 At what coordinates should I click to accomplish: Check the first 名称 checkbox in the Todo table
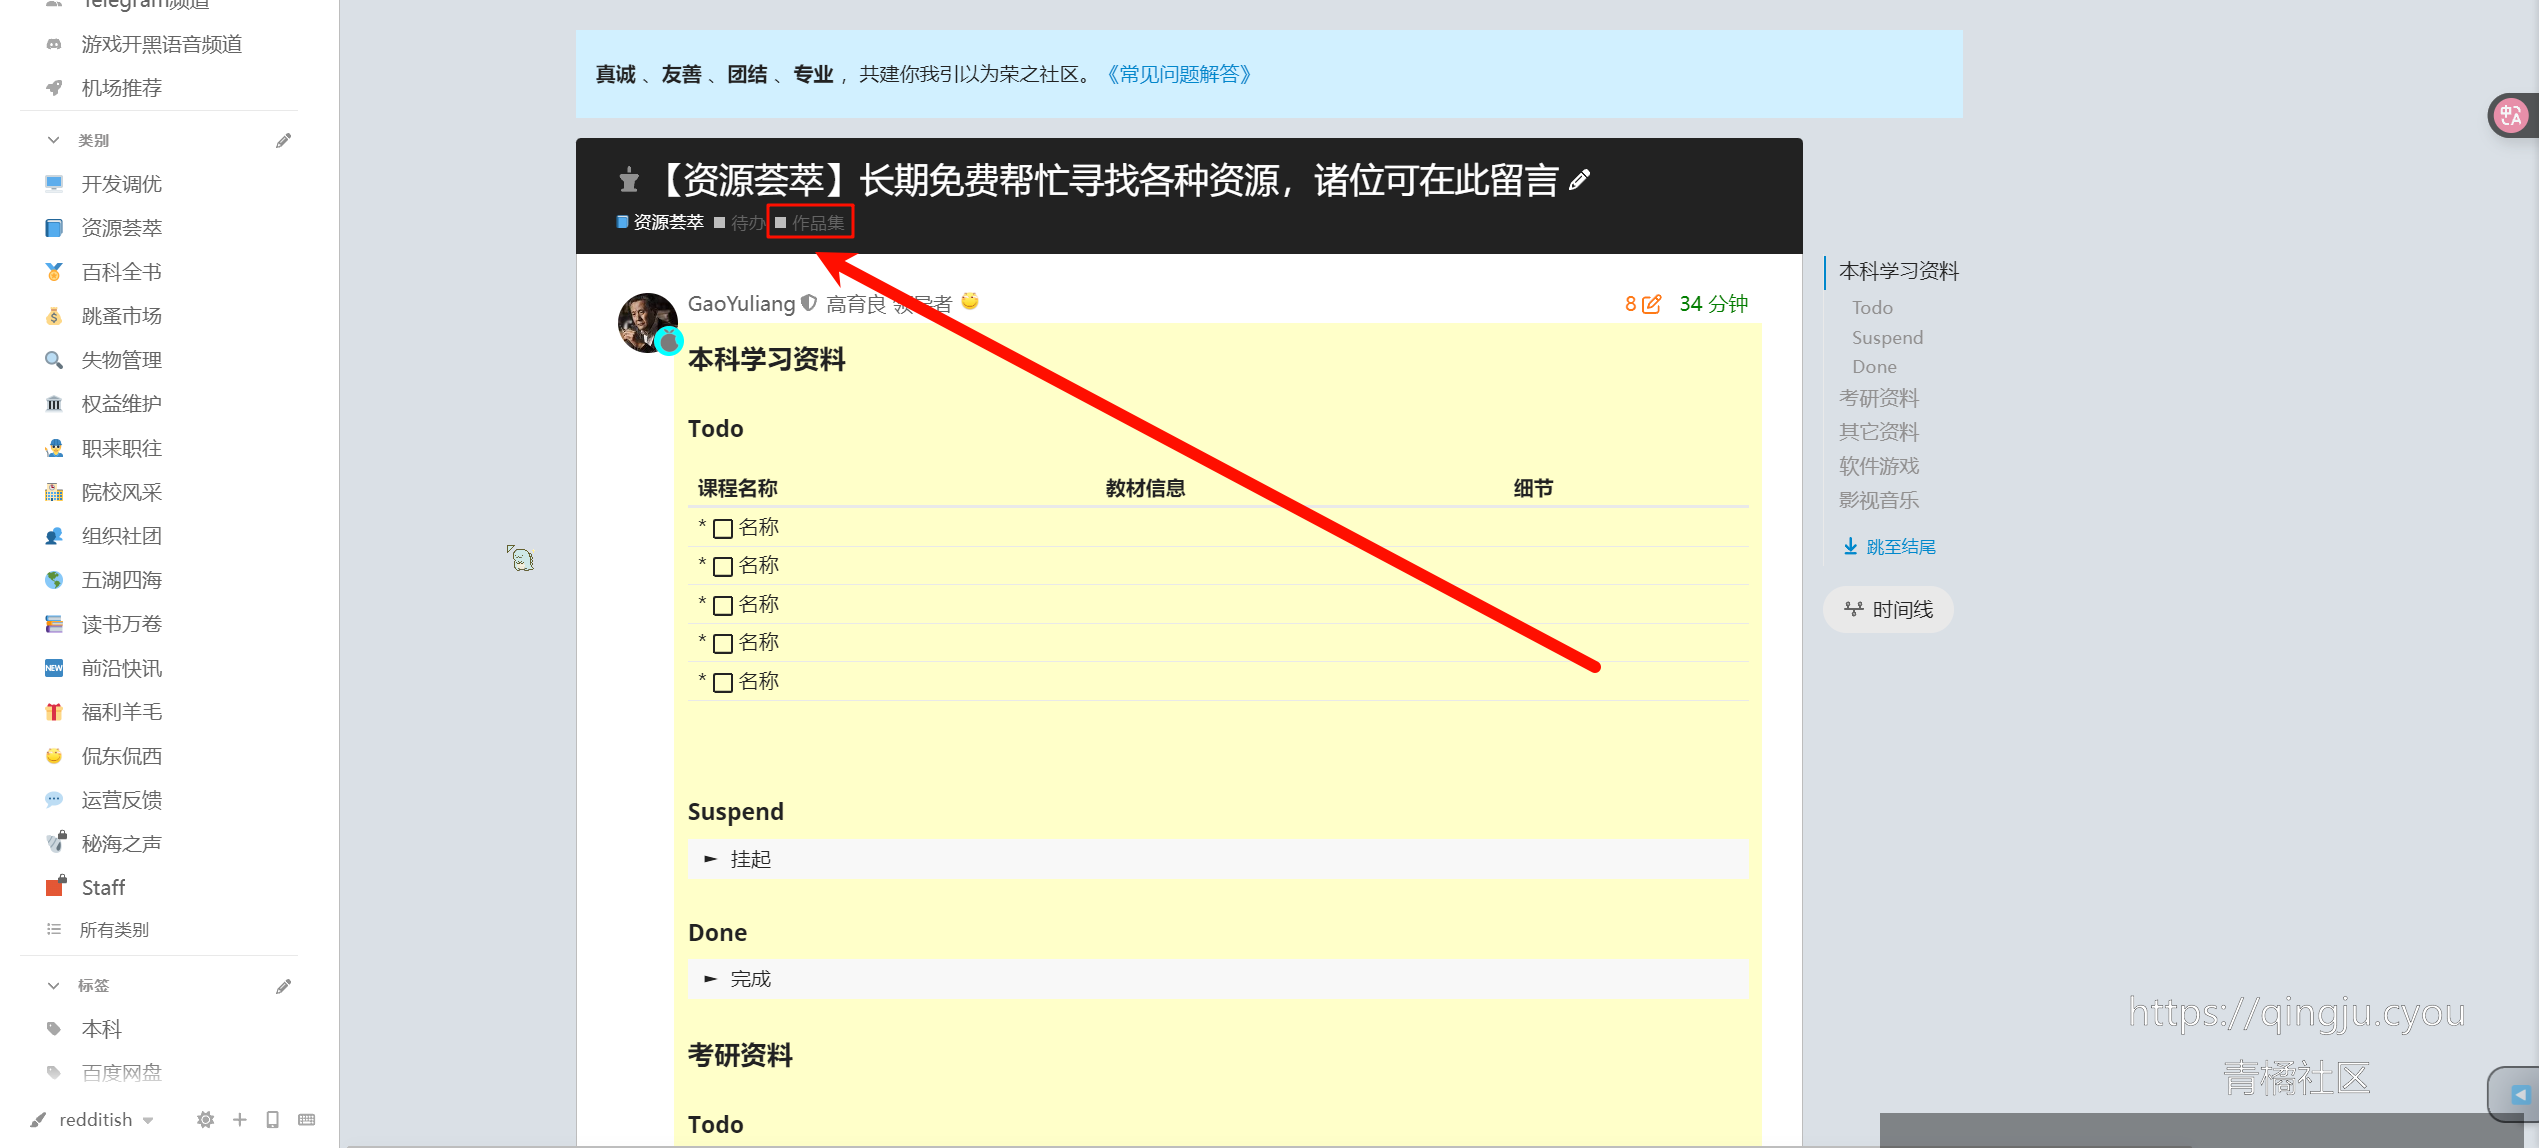pos(723,528)
